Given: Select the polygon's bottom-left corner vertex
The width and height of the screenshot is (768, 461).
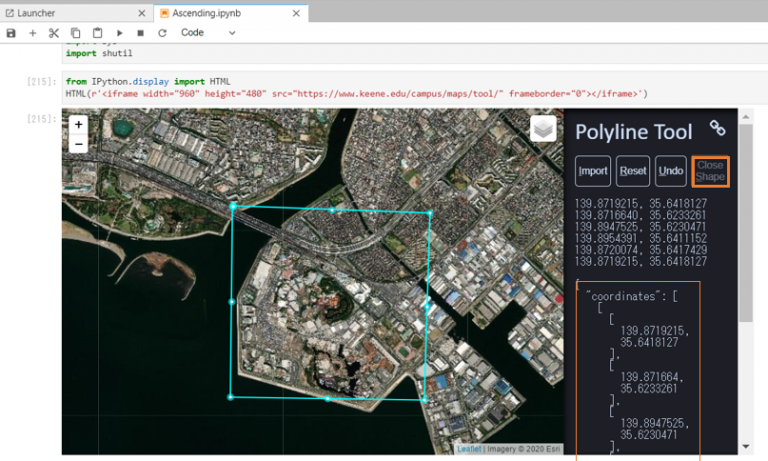Looking at the screenshot, I should [230, 397].
